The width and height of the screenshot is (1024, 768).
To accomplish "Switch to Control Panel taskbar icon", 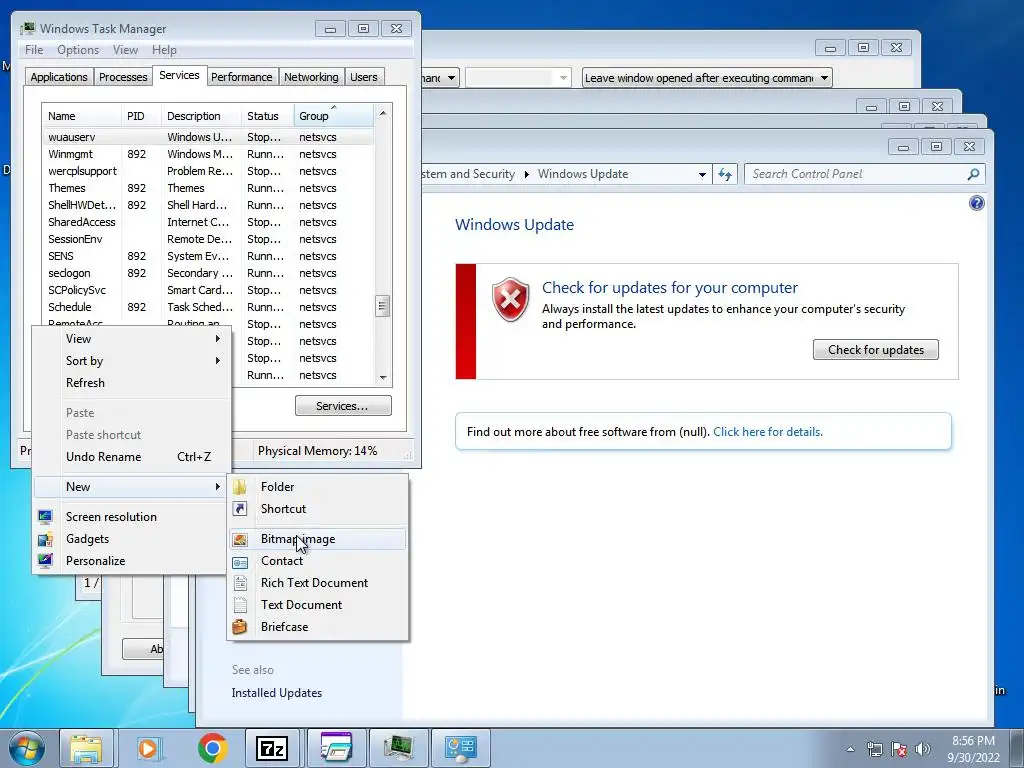I will (x=460, y=748).
